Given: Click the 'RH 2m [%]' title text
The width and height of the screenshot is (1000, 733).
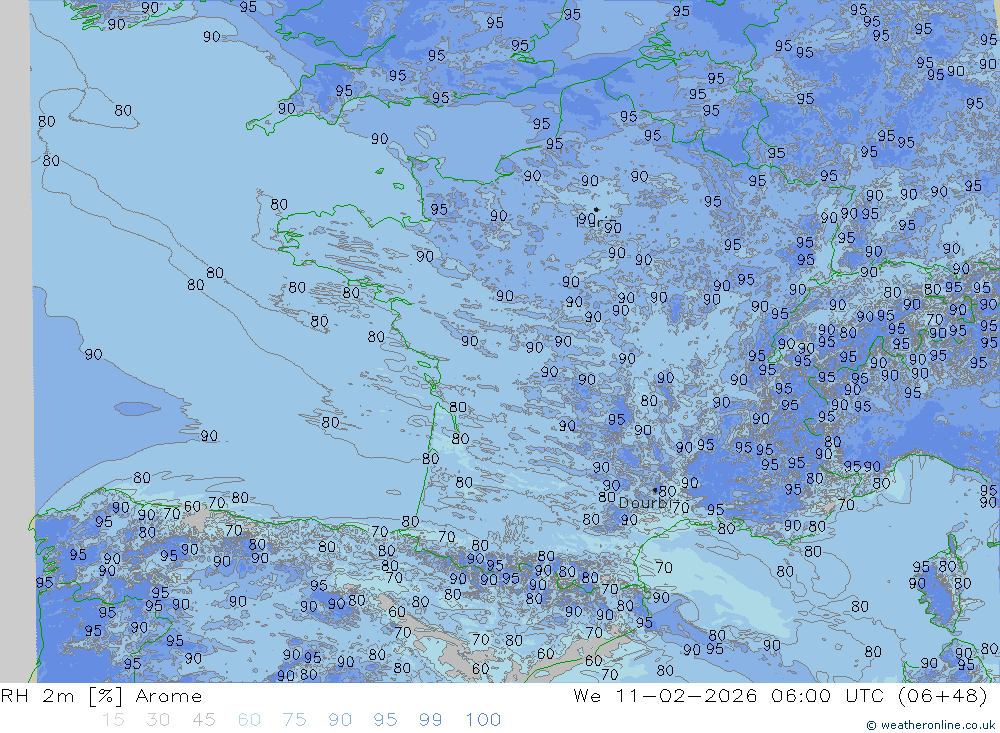Looking at the screenshot, I should coord(61,696).
